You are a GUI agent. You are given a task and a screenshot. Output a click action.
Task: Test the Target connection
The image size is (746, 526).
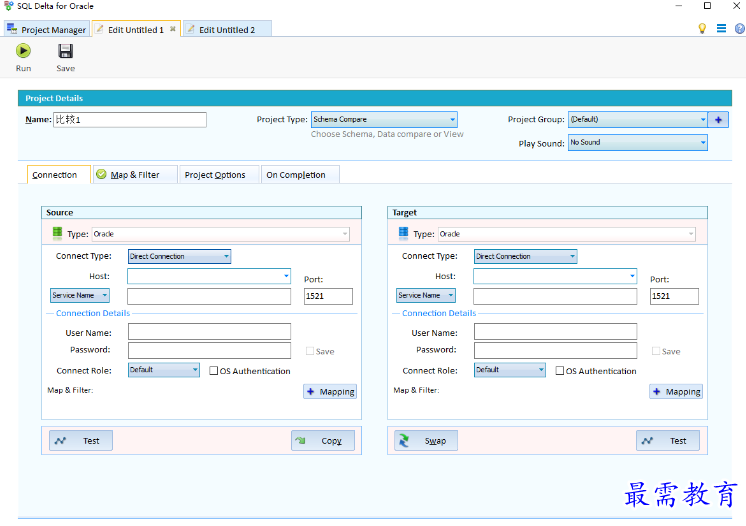[x=668, y=440]
